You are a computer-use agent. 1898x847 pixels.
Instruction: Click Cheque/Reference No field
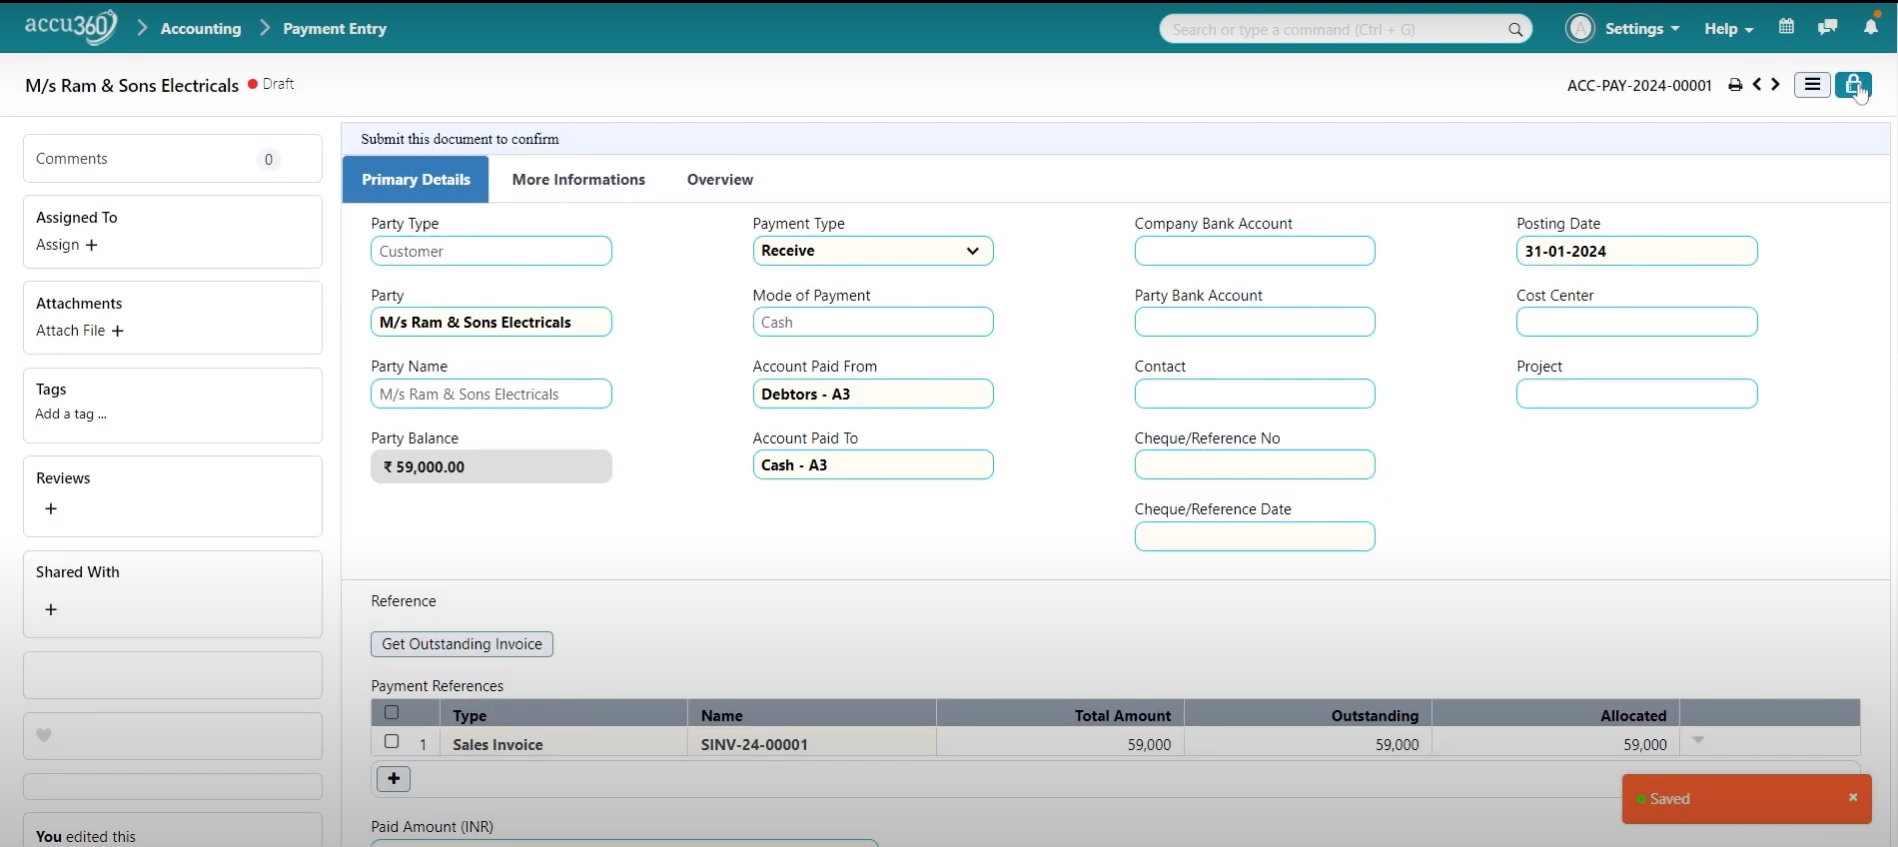click(x=1255, y=465)
